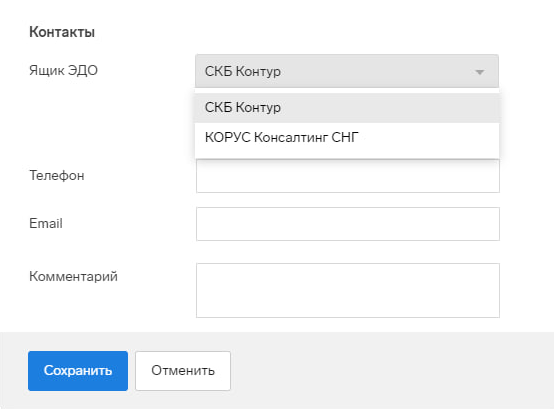Click the highlighted first item in dropdown list
The image size is (554, 409).
pos(347,107)
